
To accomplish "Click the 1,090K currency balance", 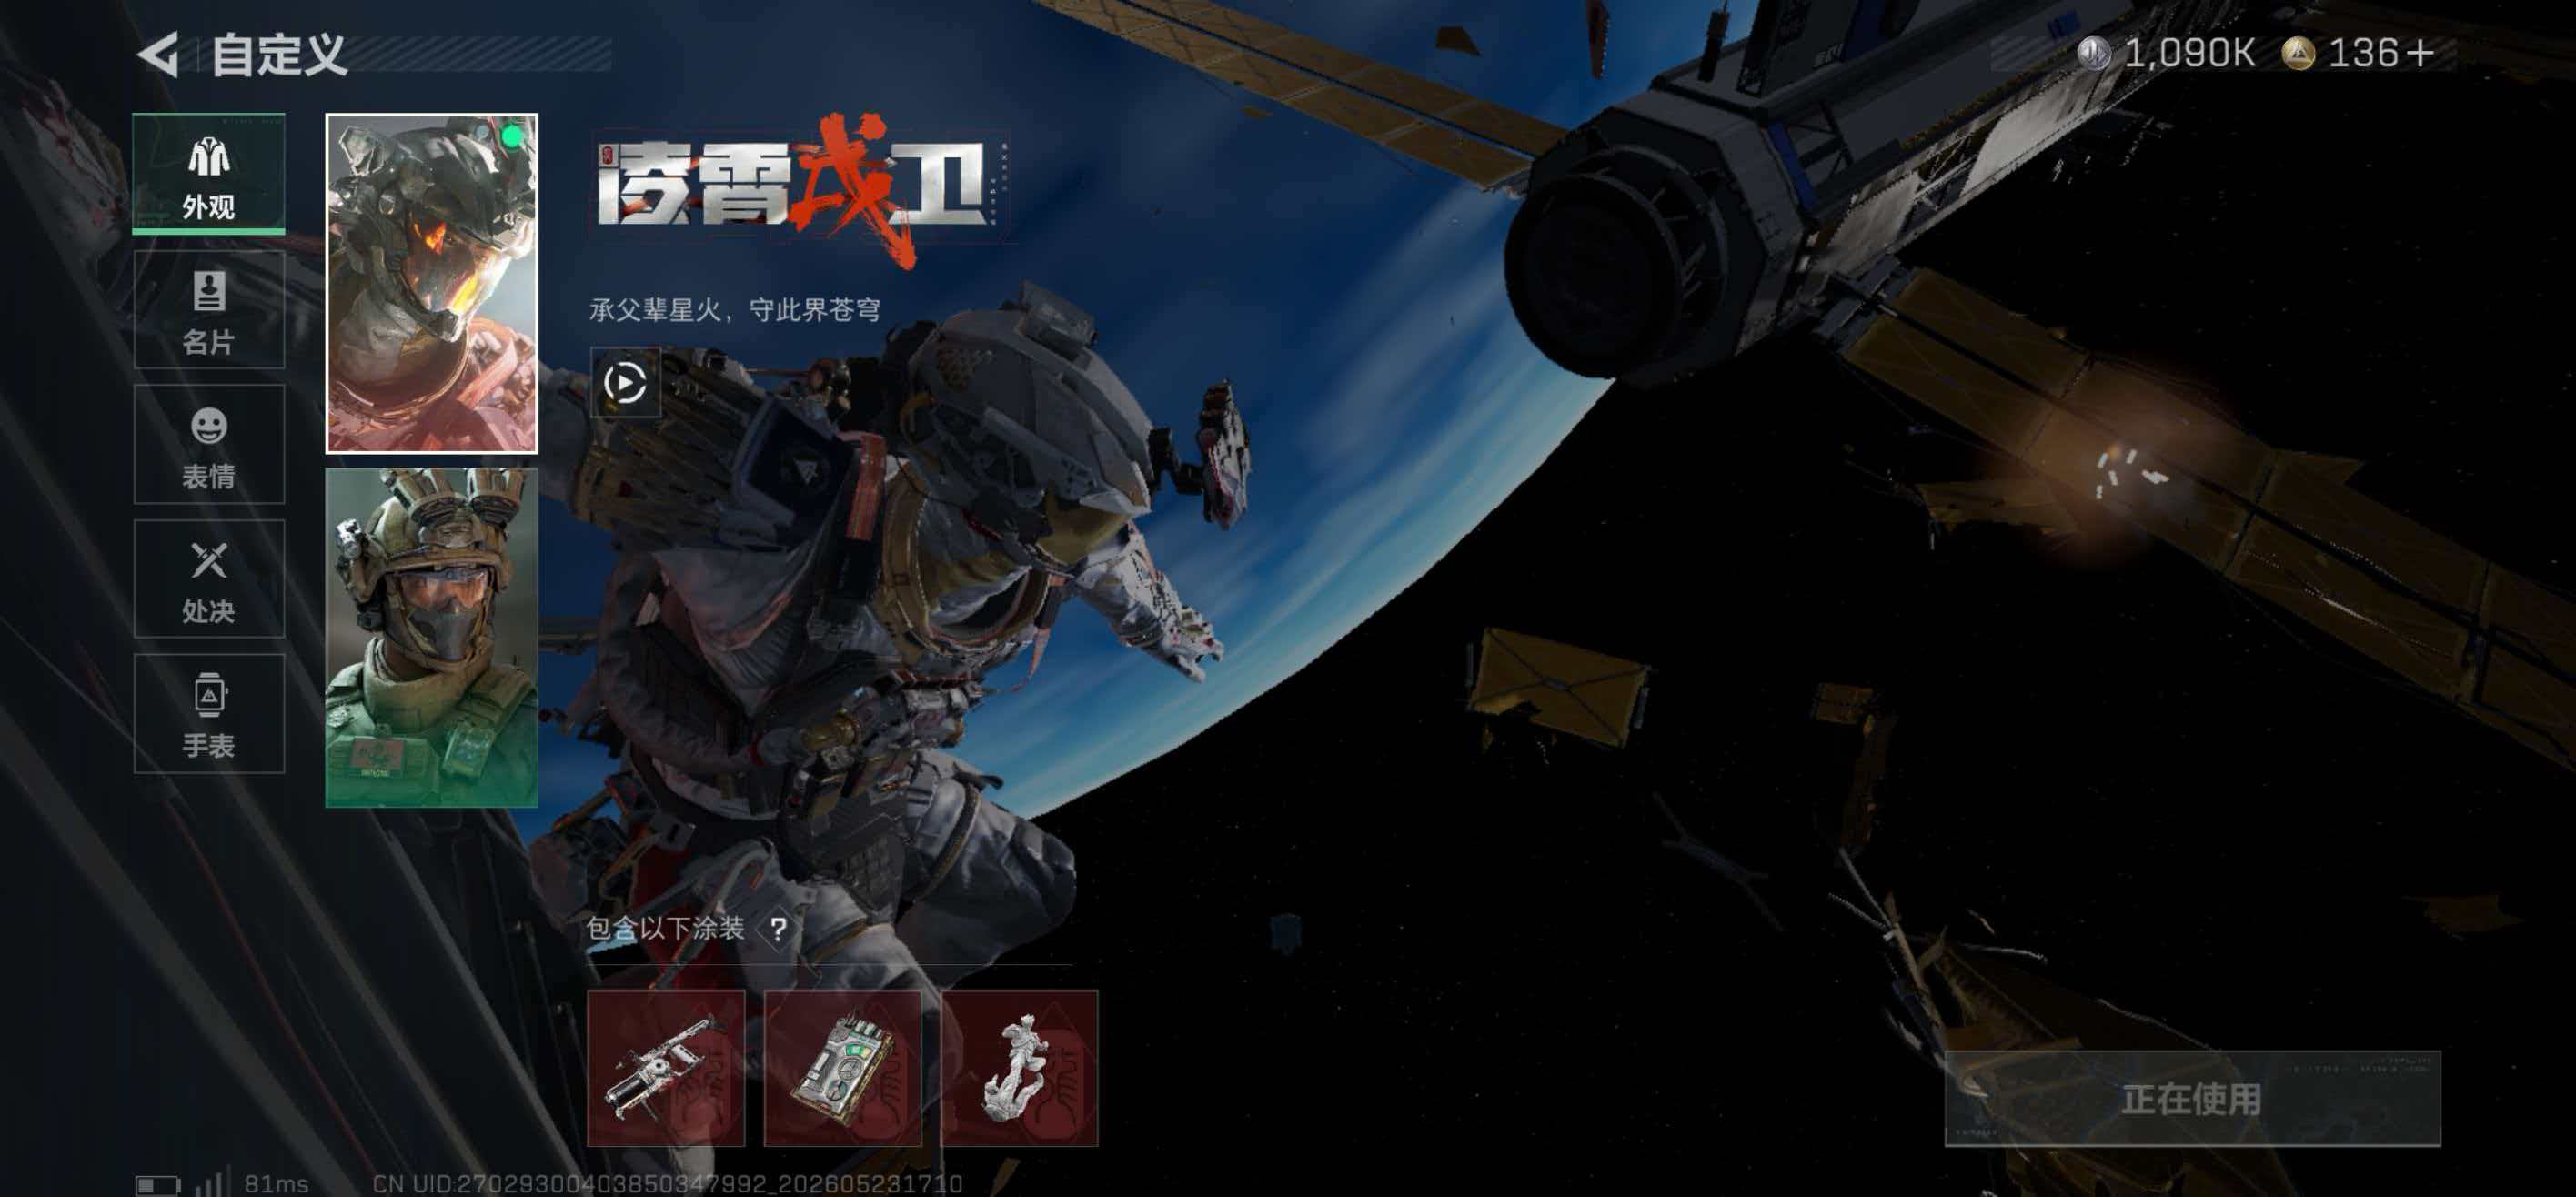I will [x=2189, y=53].
